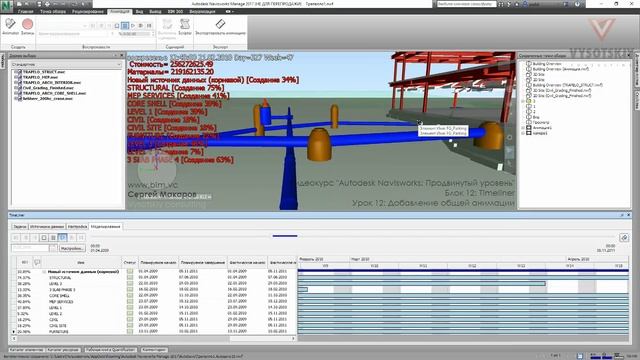640x360 pixels.
Task: Open the calendar dropdown beside date field
Action: 54,248
